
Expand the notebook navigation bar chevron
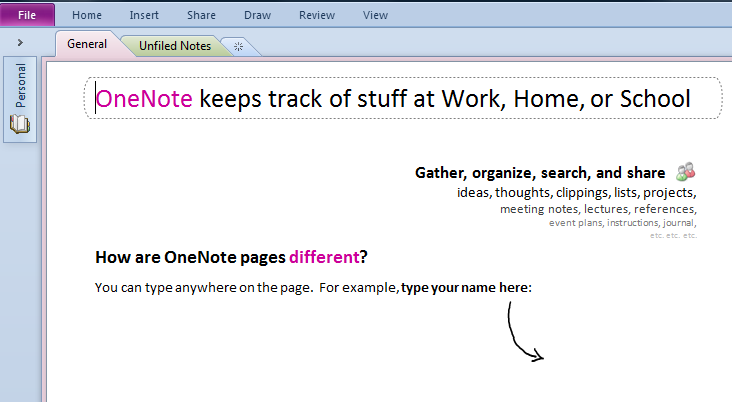point(20,42)
